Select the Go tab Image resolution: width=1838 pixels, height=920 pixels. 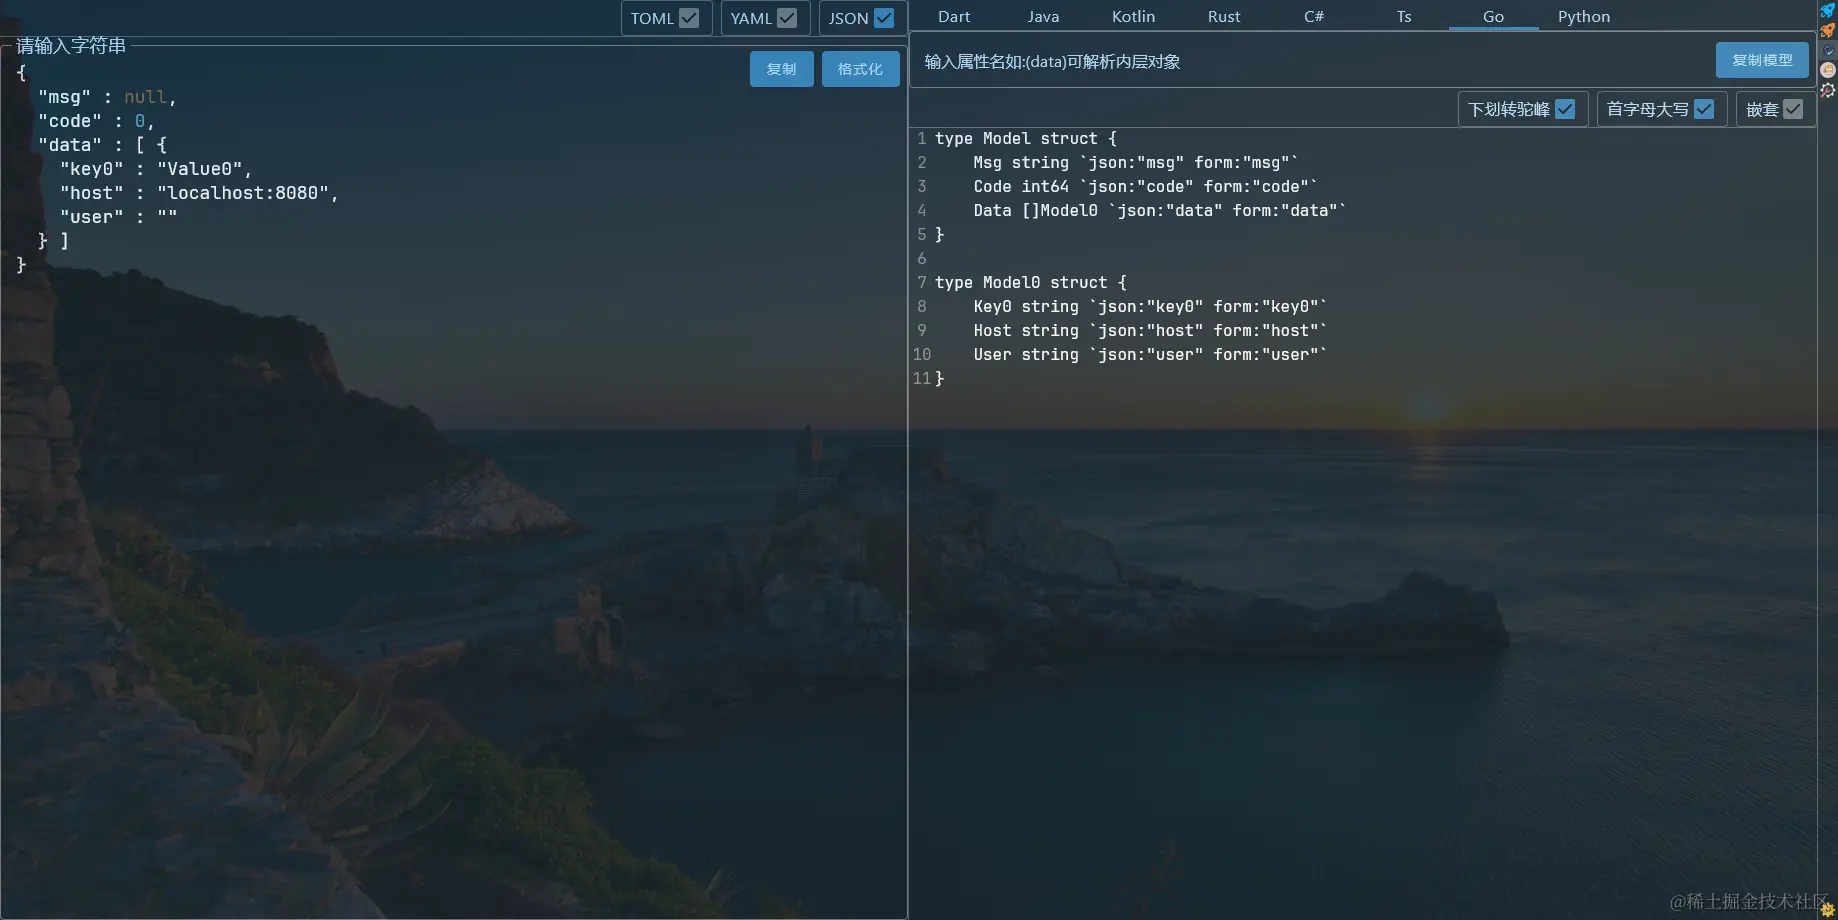1493,16
